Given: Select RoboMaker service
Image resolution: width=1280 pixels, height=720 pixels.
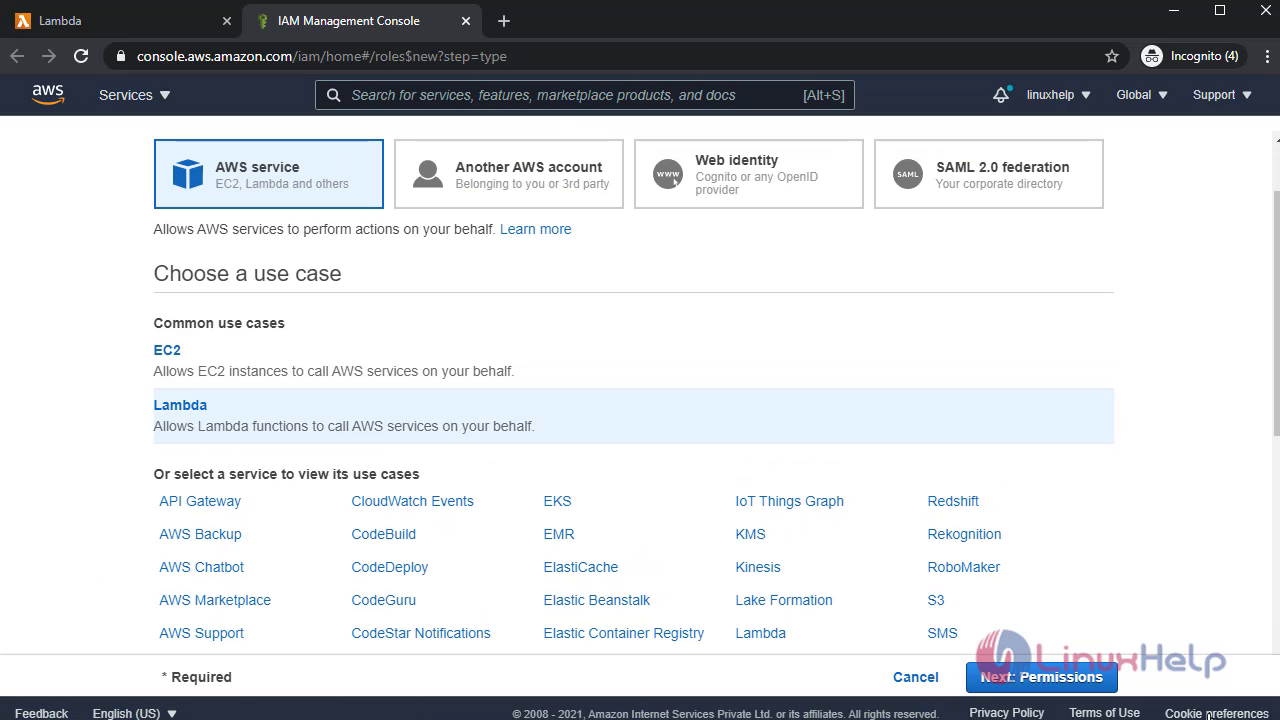Looking at the screenshot, I should click(x=964, y=567).
